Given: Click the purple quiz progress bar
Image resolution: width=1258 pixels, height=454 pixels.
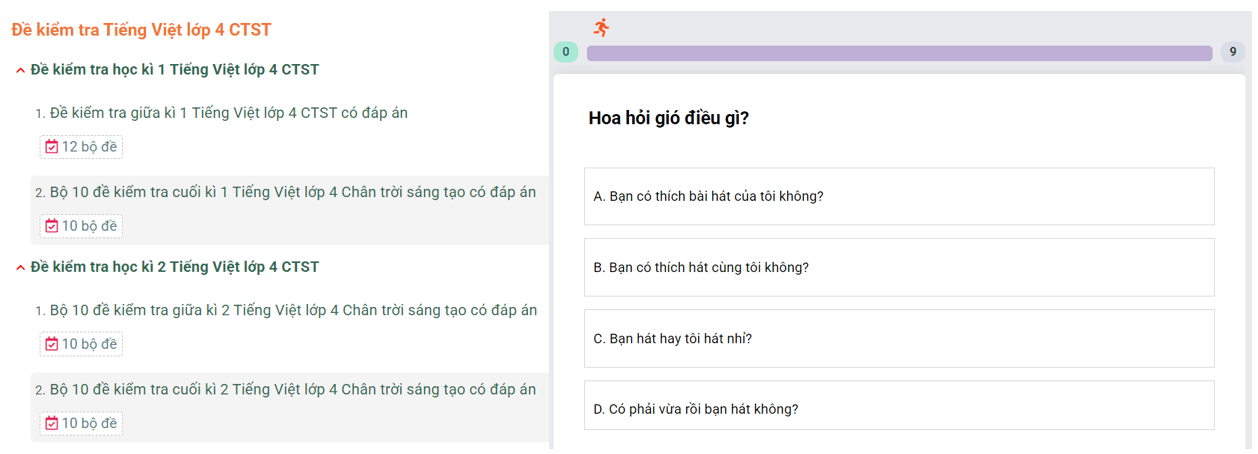Looking at the screenshot, I should point(898,53).
